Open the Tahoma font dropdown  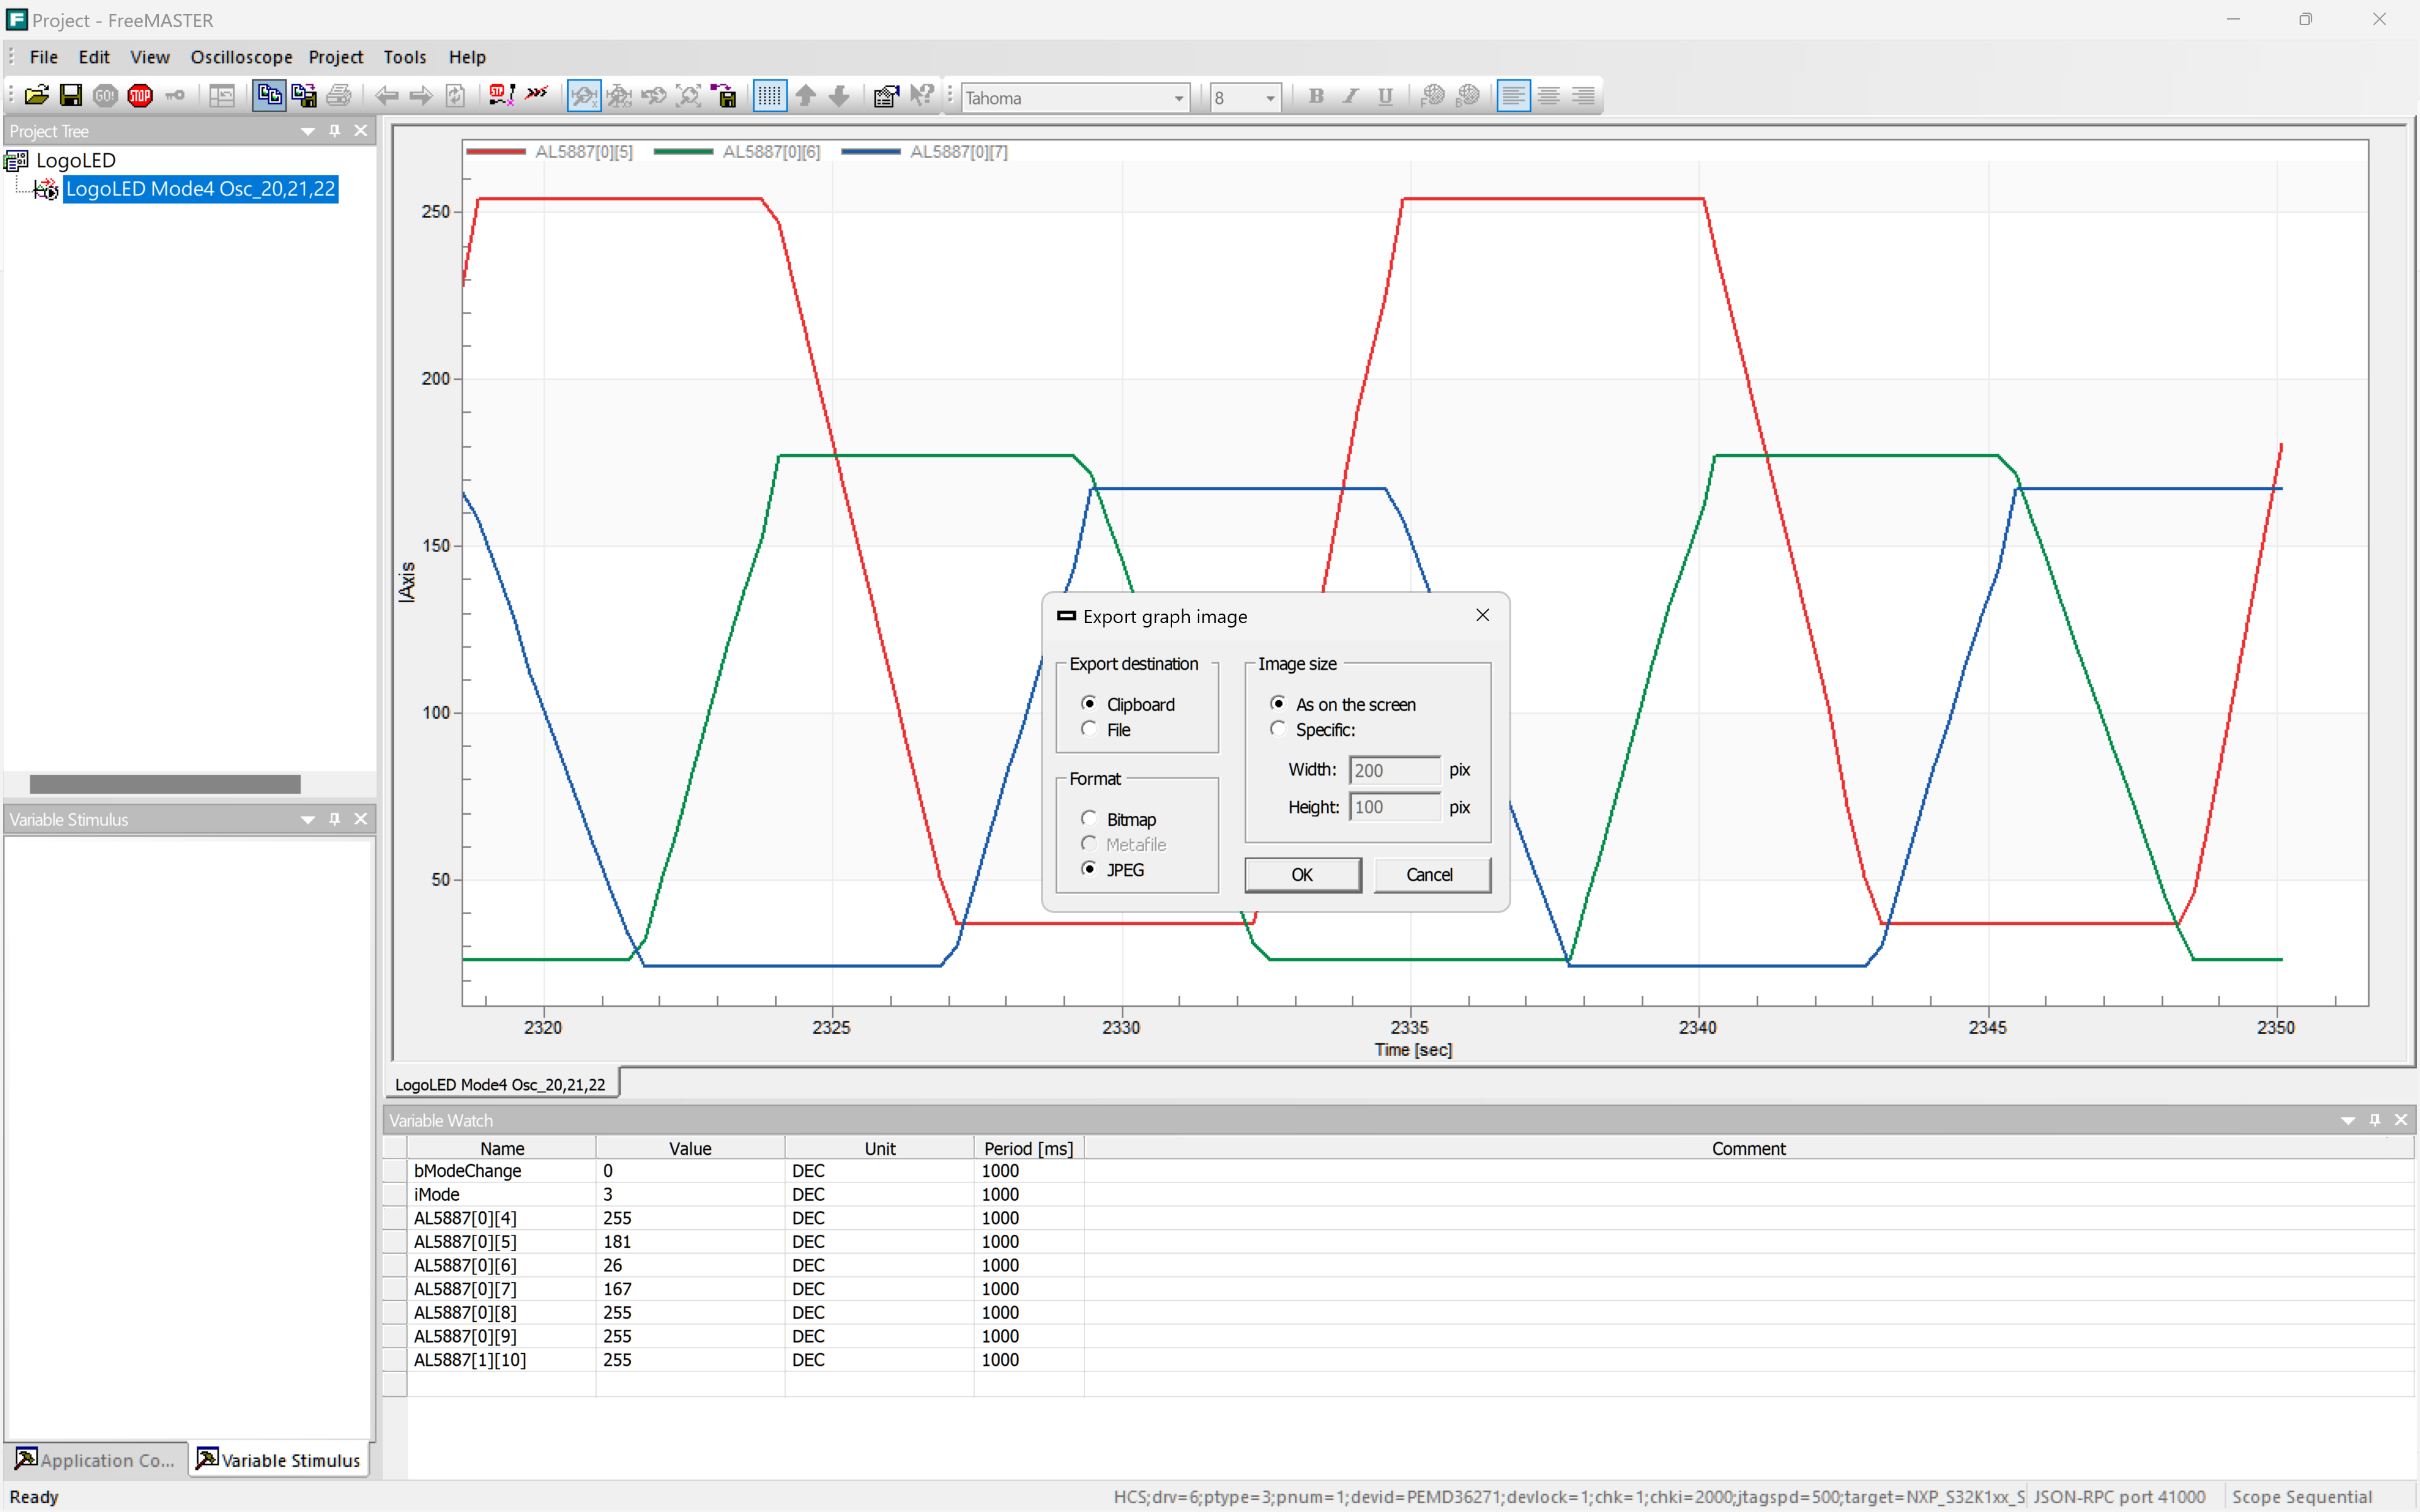[1179, 98]
